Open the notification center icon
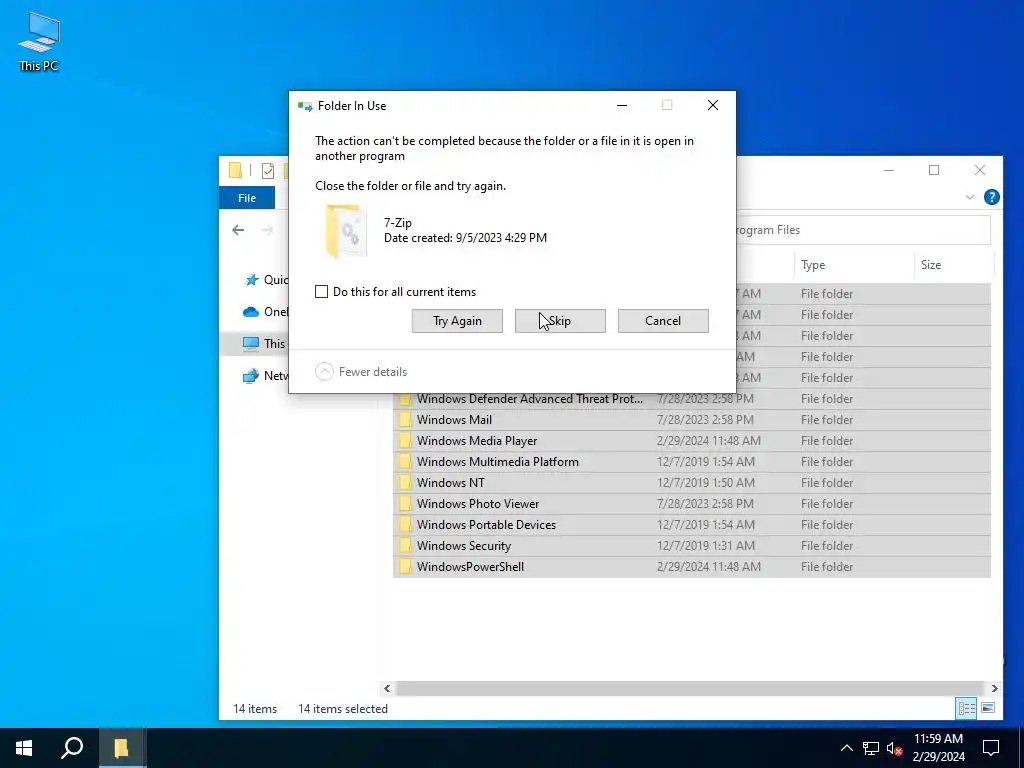Viewport: 1024px width, 768px height. click(x=991, y=748)
